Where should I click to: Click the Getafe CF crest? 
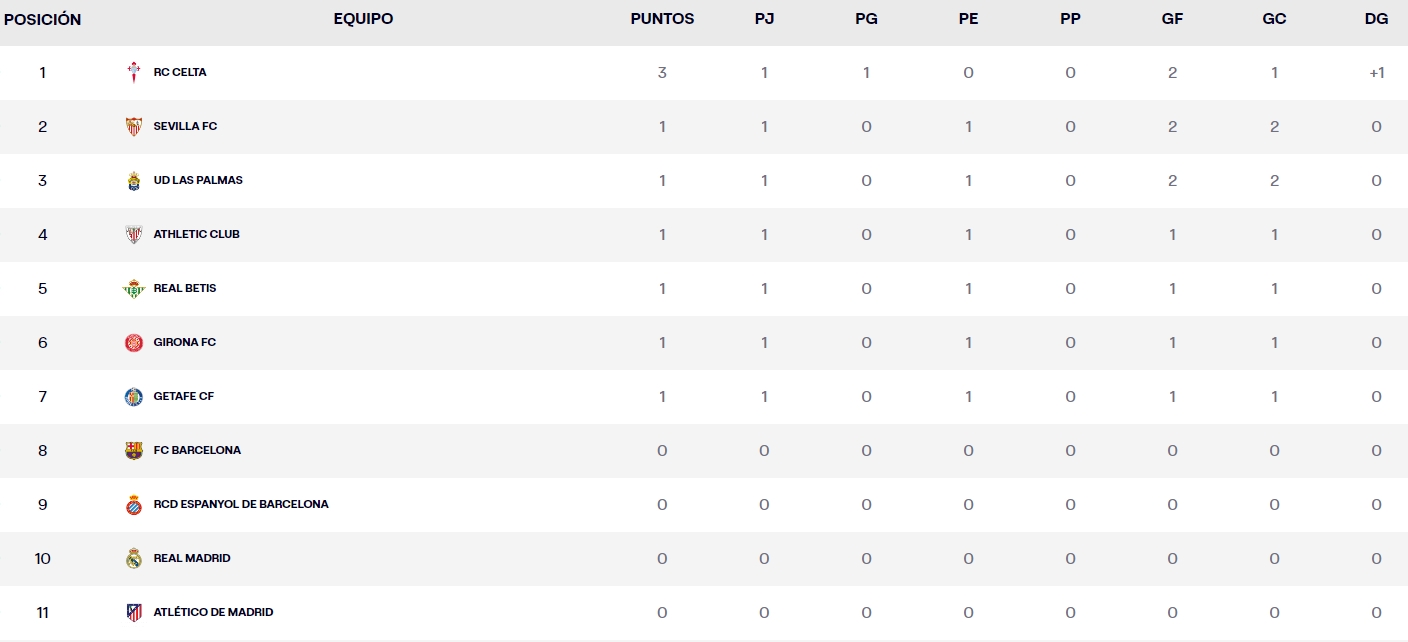pyautogui.click(x=134, y=397)
